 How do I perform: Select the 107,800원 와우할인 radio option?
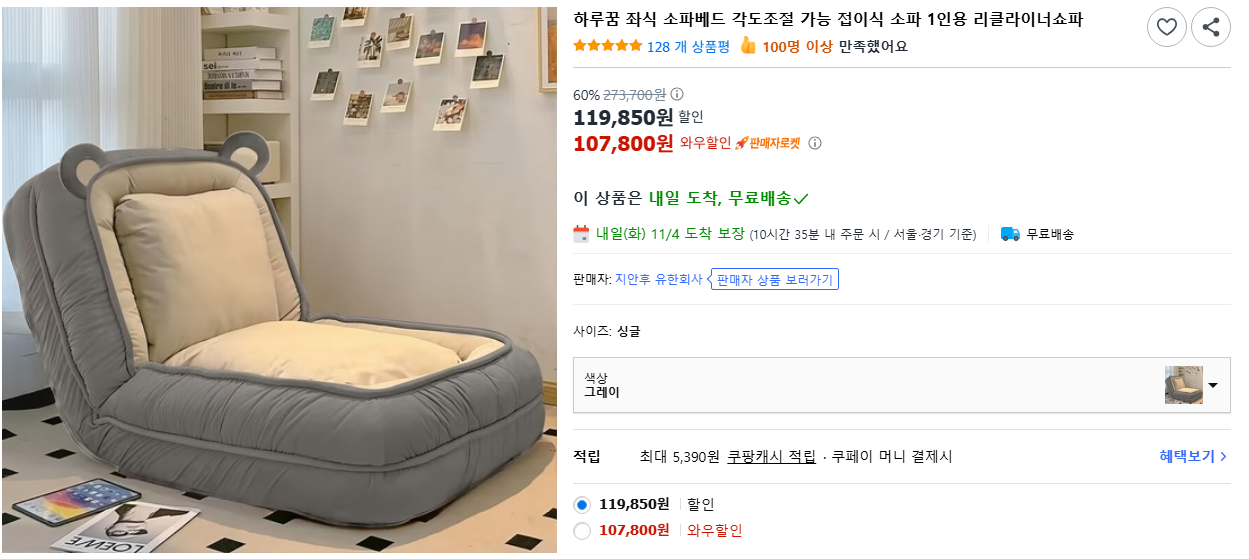tap(582, 531)
